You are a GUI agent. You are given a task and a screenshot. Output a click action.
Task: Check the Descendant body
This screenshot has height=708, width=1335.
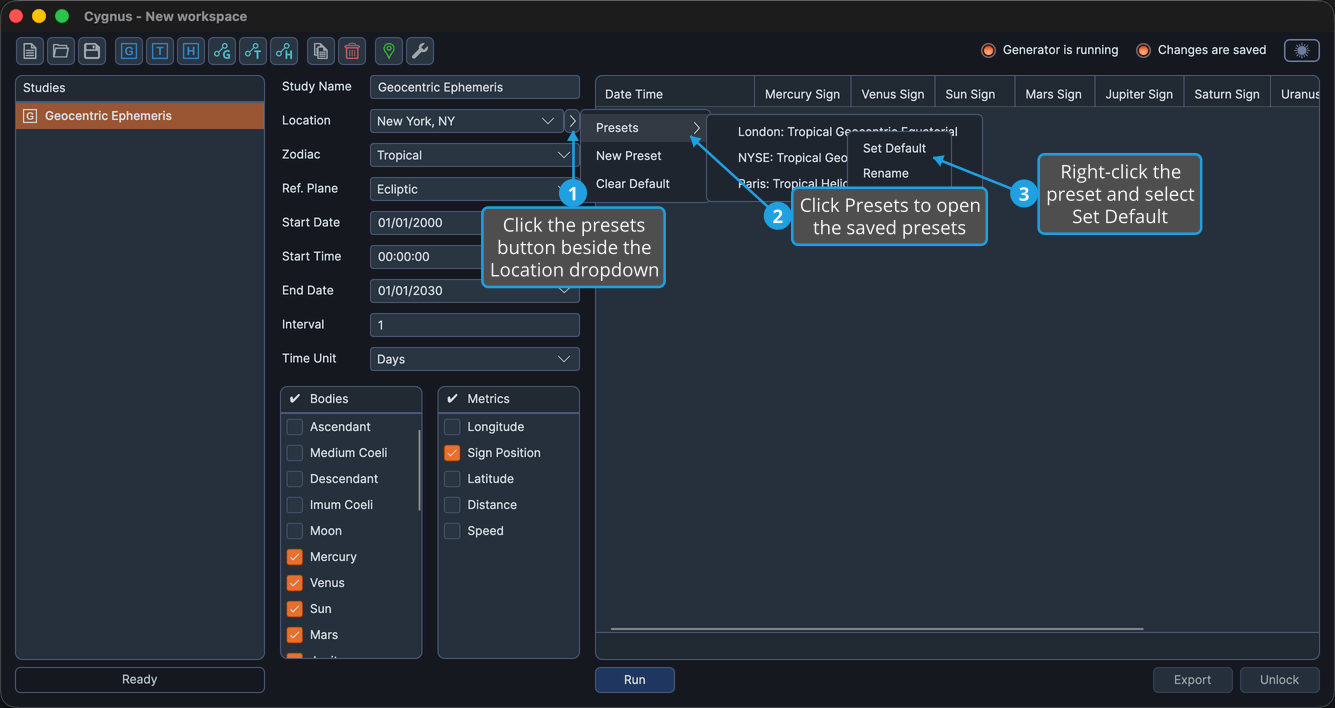click(295, 479)
